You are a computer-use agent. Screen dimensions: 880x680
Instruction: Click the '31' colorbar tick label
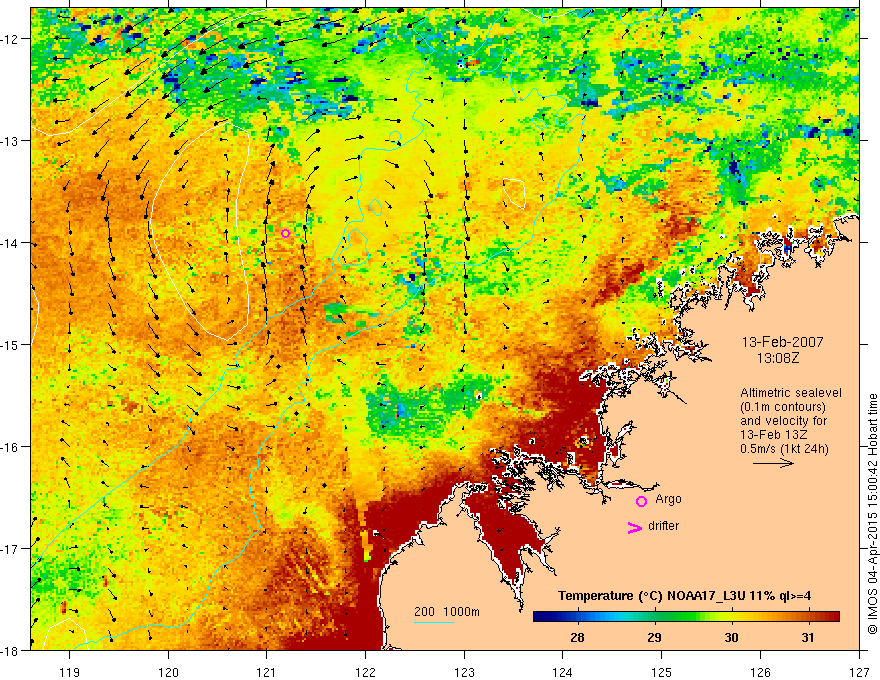point(808,637)
